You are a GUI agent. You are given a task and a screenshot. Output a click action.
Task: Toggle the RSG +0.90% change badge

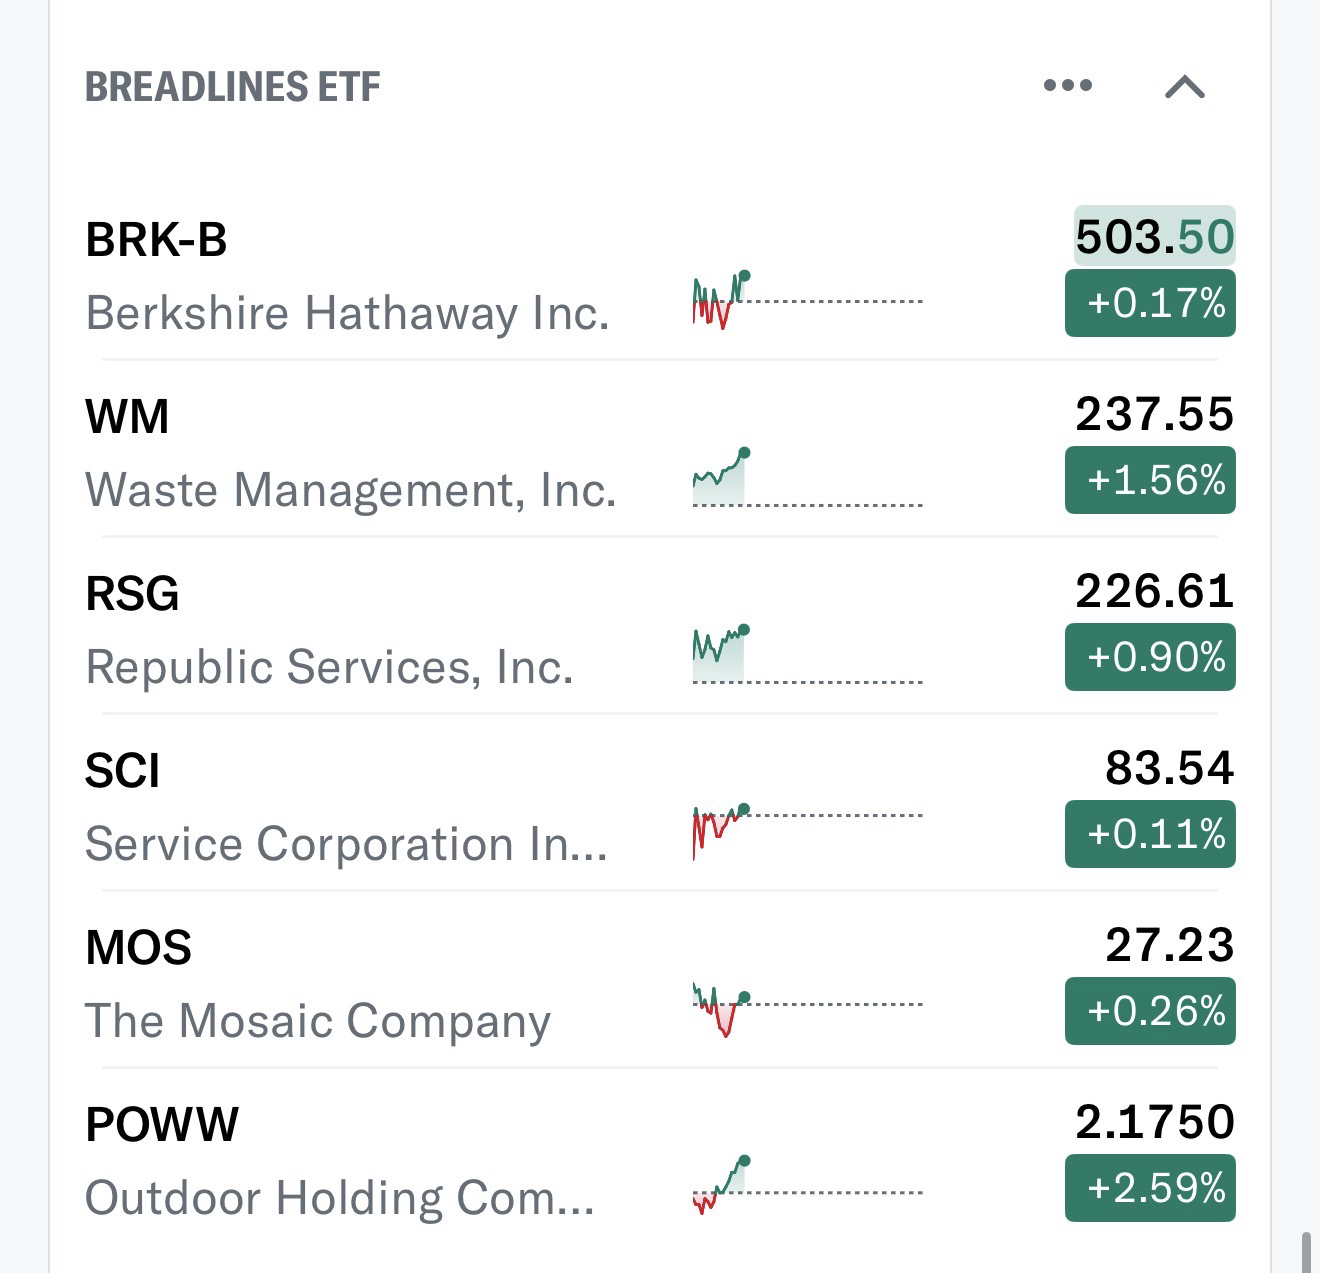click(1150, 657)
